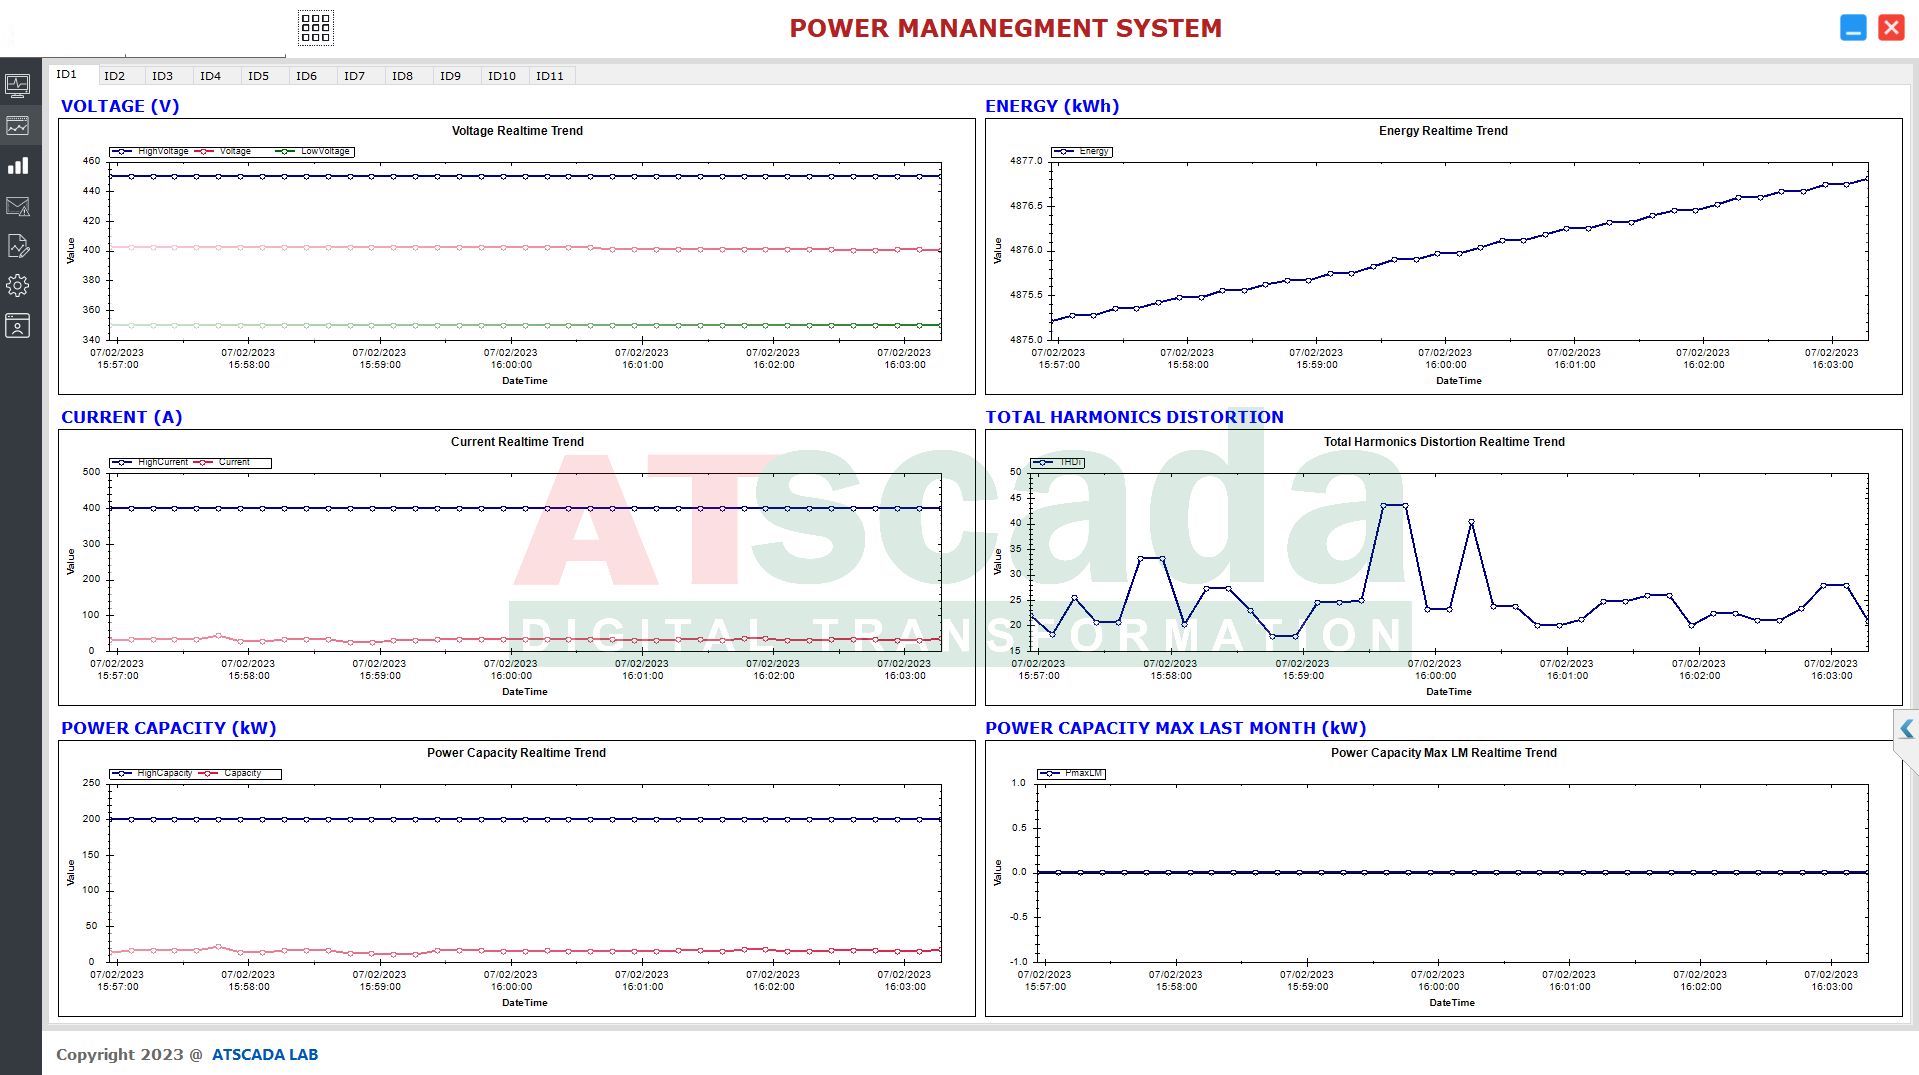Click the realtime trend chart sidebar icon
1919x1075 pixels.
coord(18,126)
